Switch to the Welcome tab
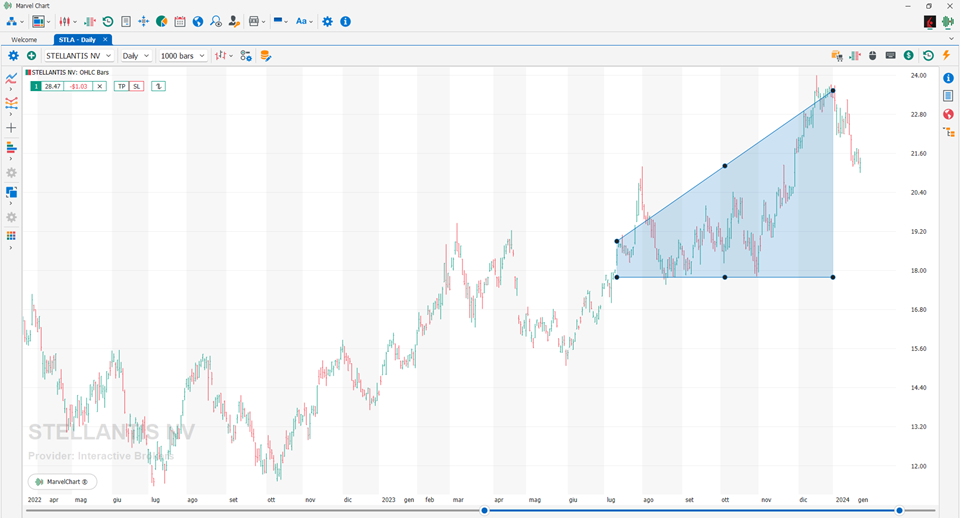The width and height of the screenshot is (960, 518). 24,40
